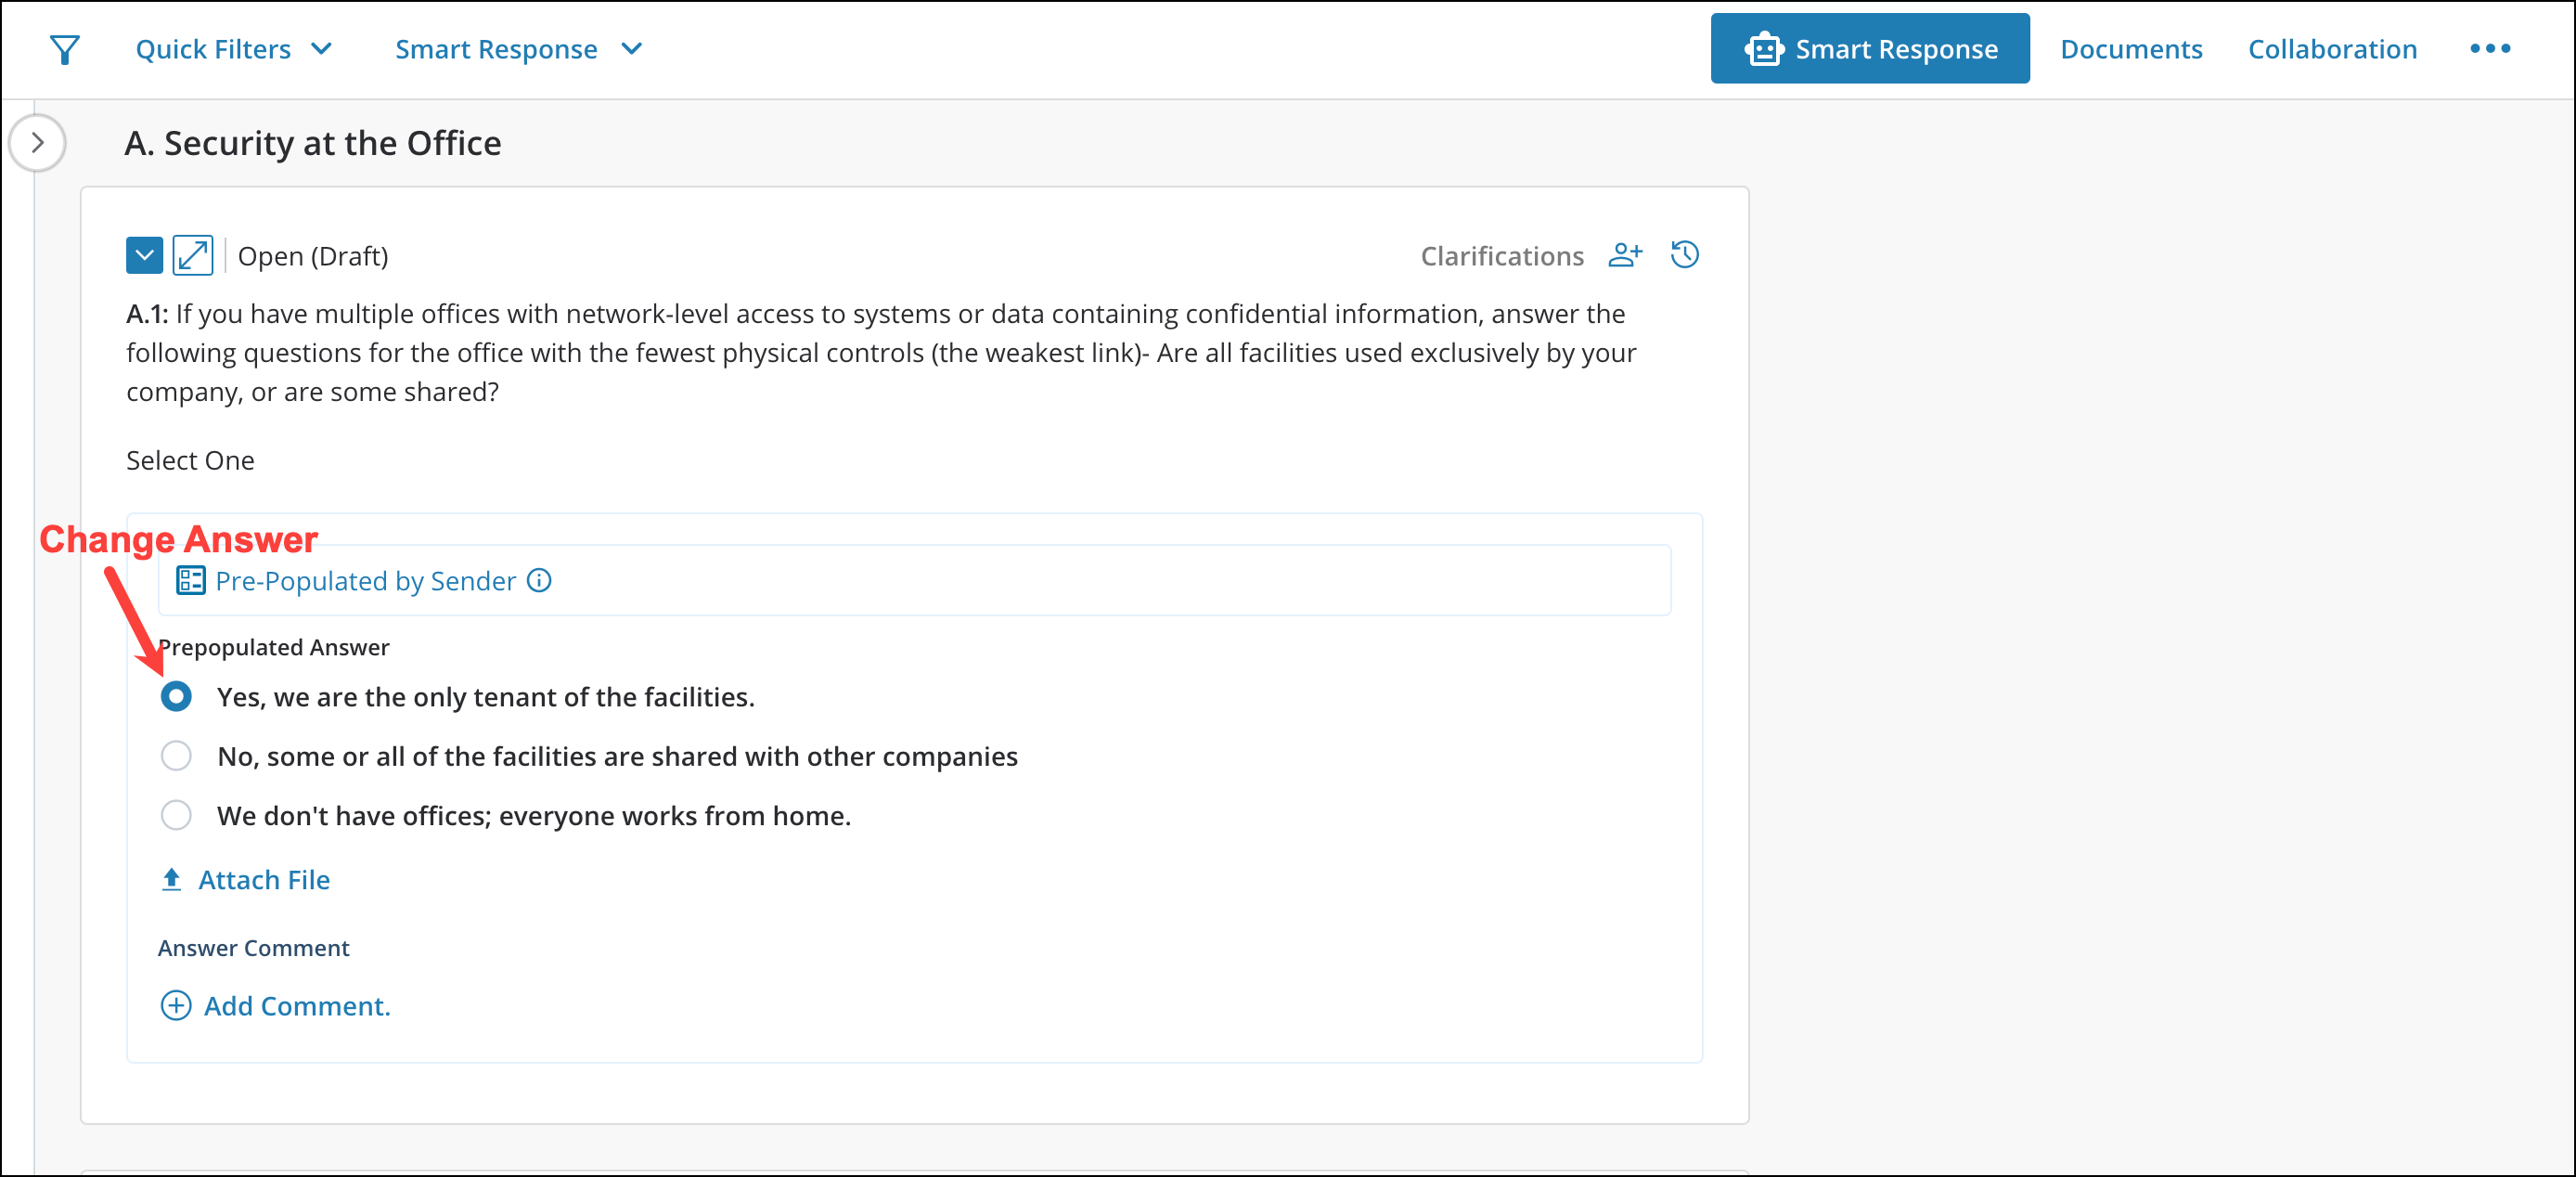Click the expand question fullscreen icon
The width and height of the screenshot is (2576, 1177).
click(192, 256)
